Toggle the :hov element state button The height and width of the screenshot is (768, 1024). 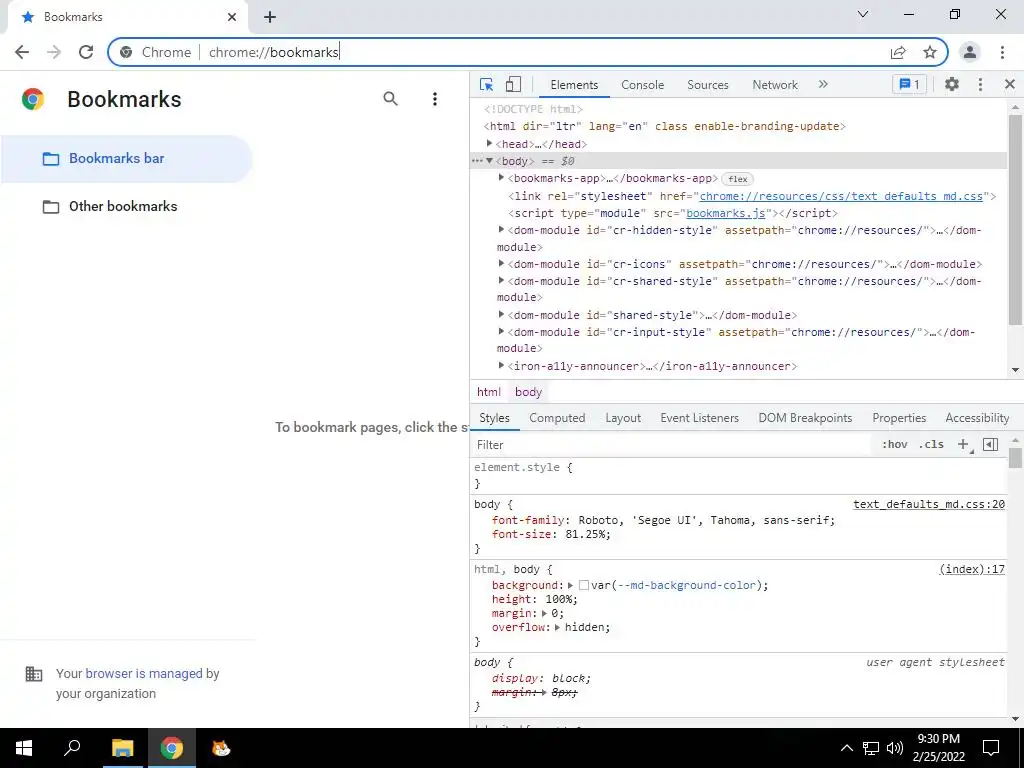coord(894,445)
